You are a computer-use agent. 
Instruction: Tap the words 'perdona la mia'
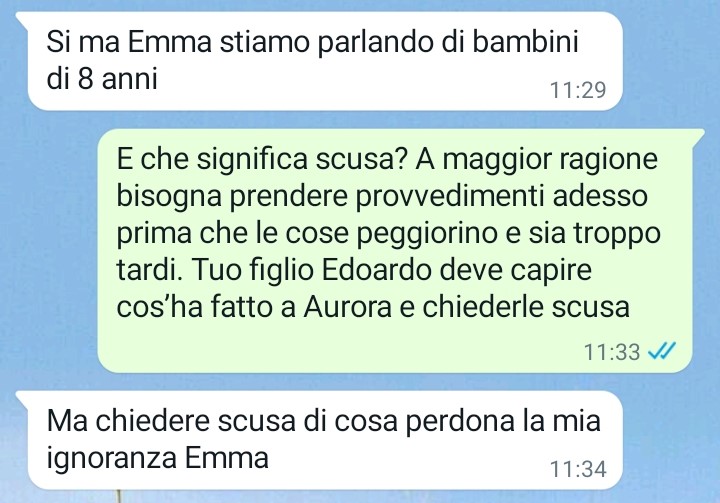click(503, 421)
